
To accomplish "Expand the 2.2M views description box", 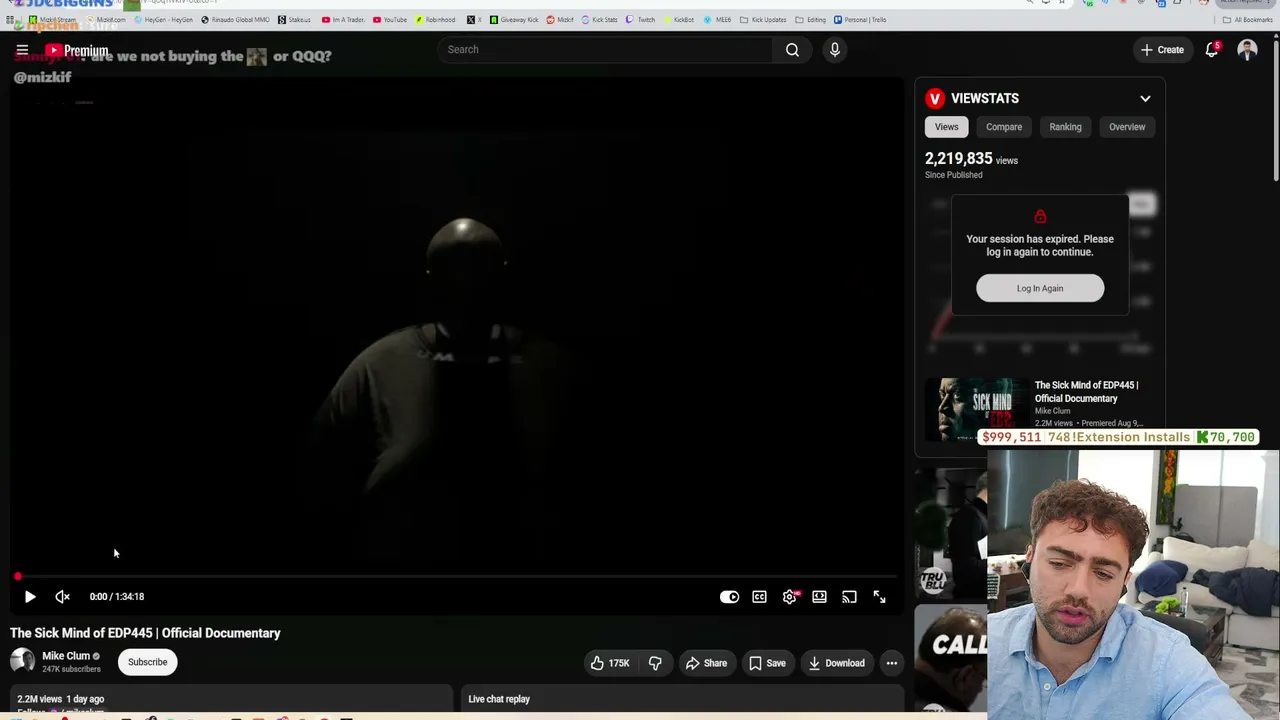I will 231,699.
